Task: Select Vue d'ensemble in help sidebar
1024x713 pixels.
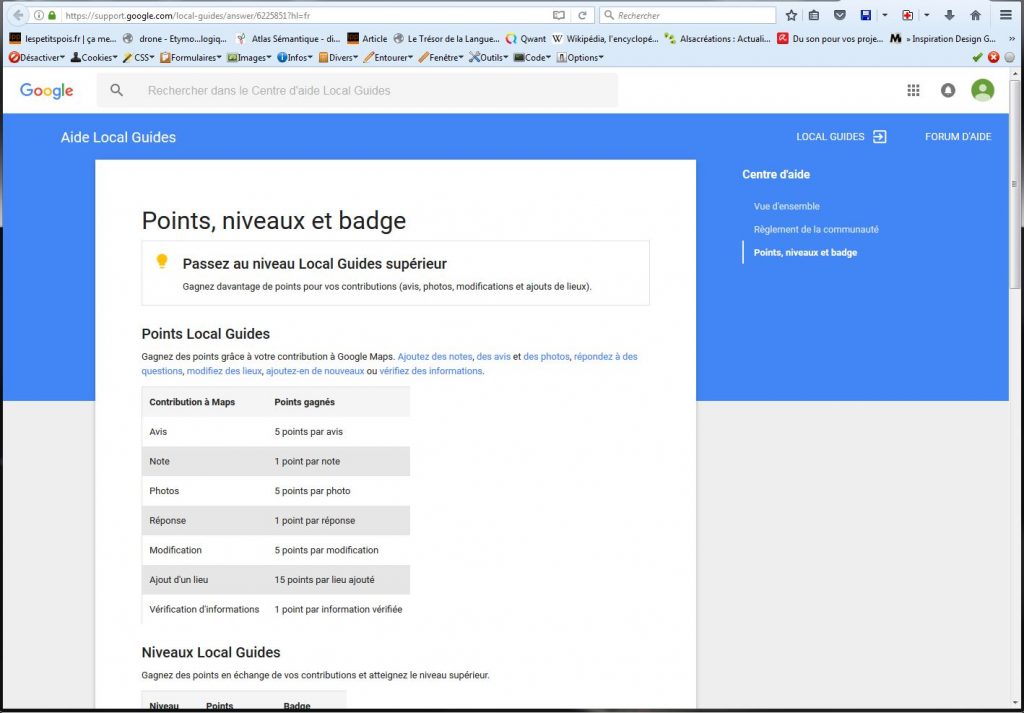Action: point(786,206)
